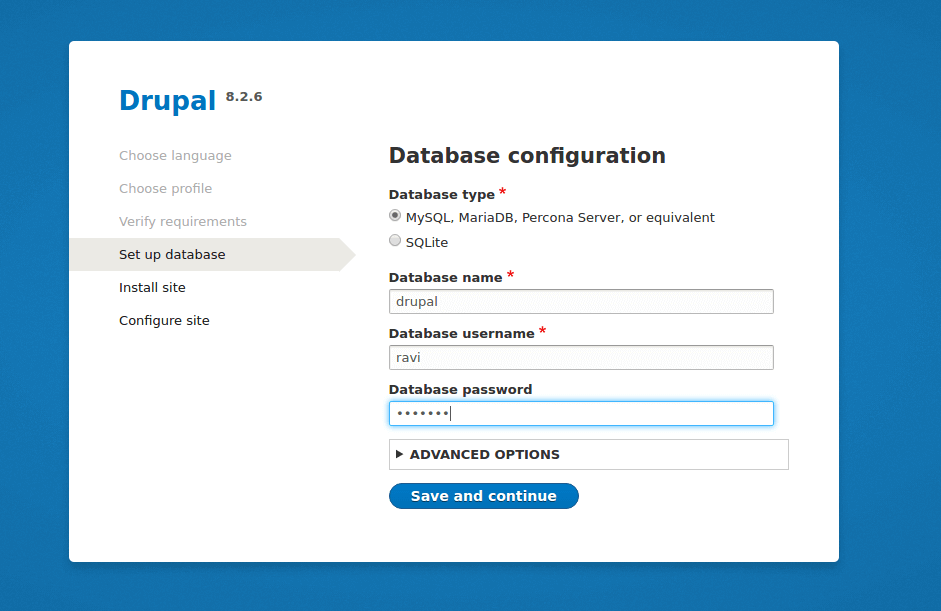Open the Choose profile step

click(x=165, y=188)
